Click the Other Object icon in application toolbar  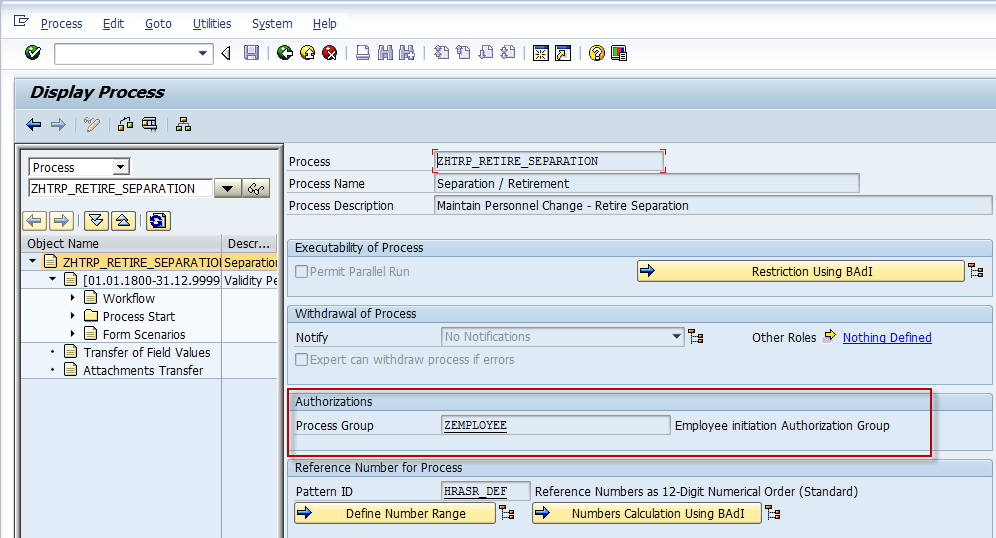(x=125, y=124)
